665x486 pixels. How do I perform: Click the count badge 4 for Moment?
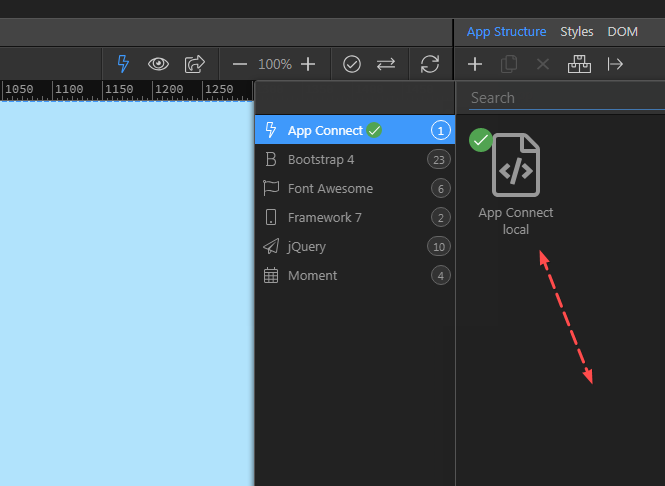tap(441, 276)
